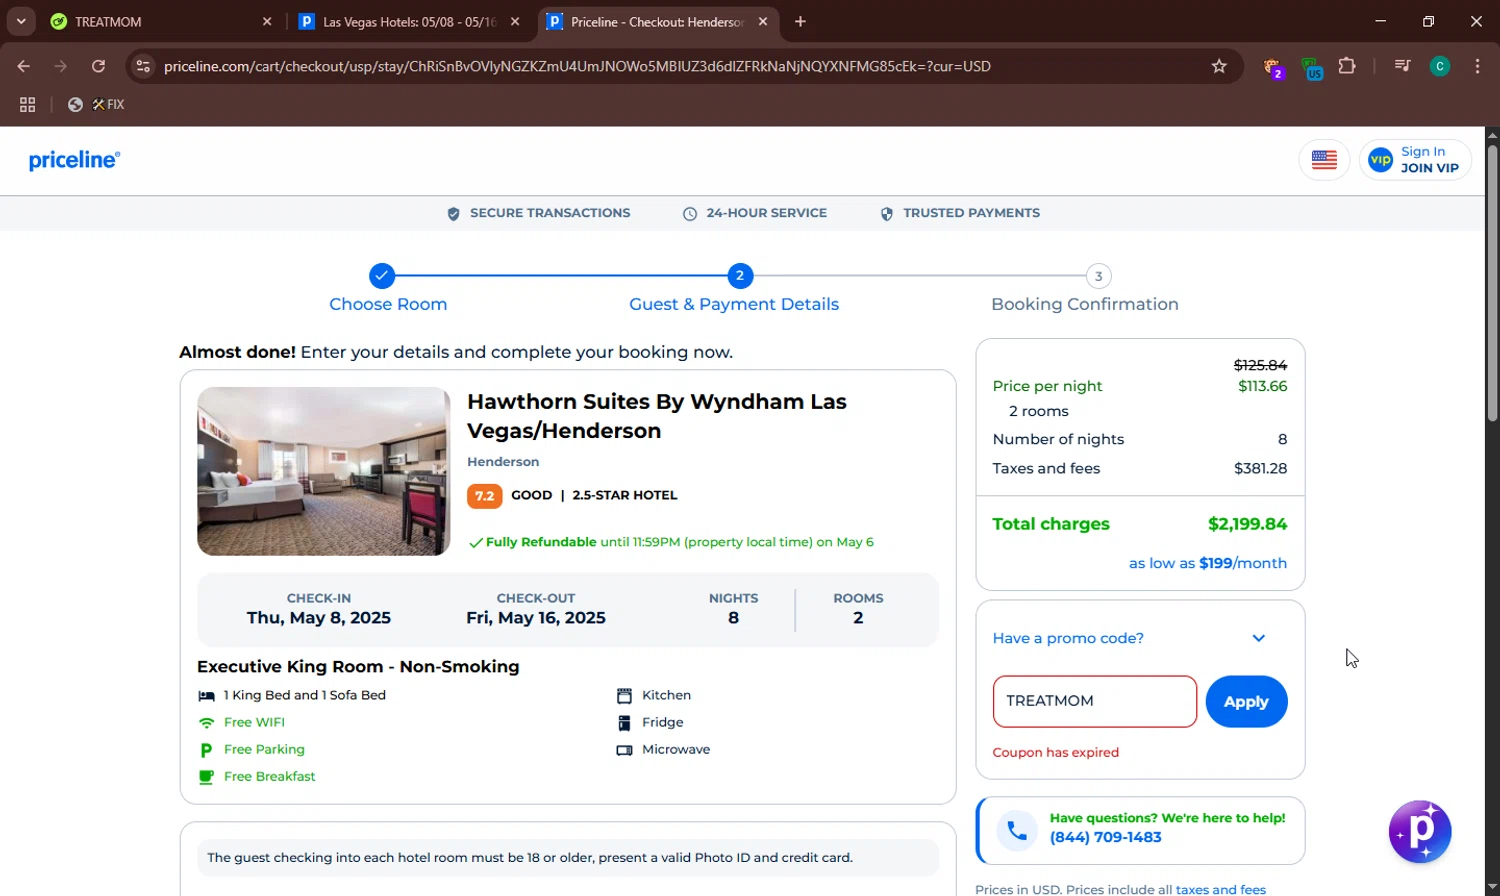This screenshot has height=896, width=1500.
Task: Click the Priceline logo
Action: pos(74,160)
